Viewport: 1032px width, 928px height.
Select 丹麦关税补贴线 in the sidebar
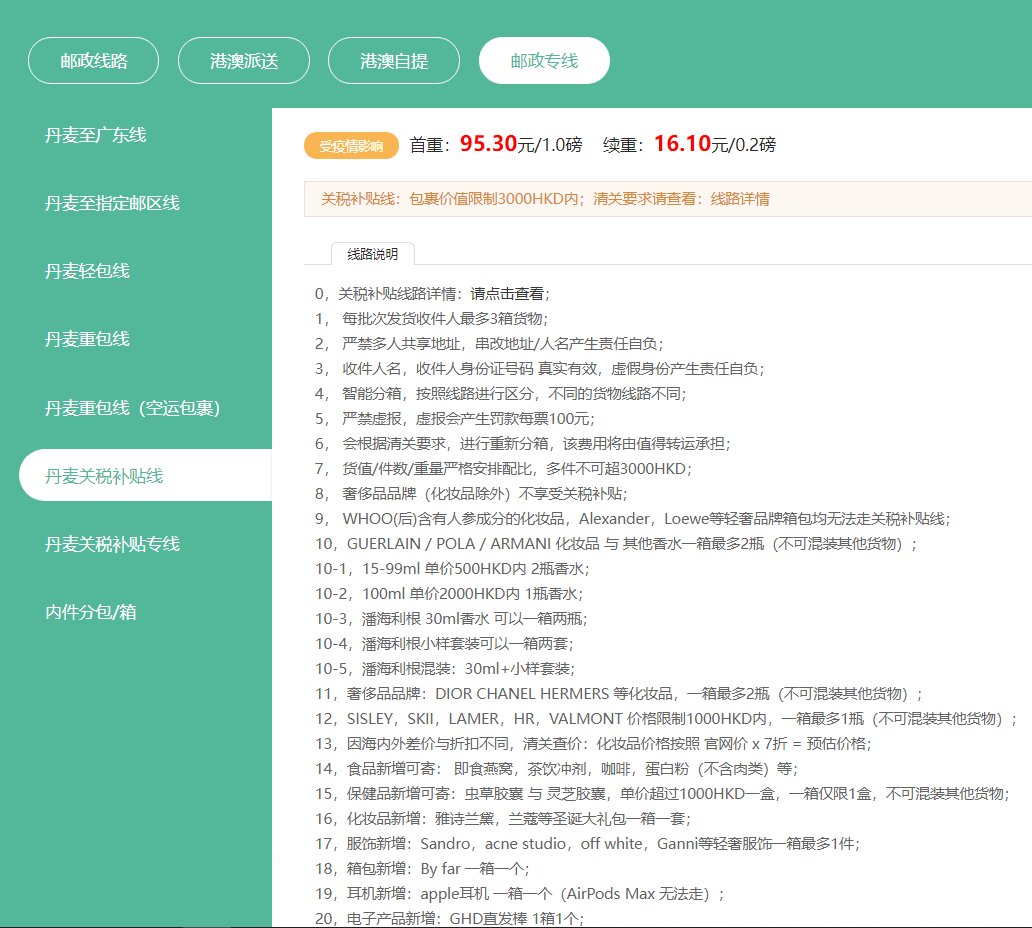(x=145, y=475)
